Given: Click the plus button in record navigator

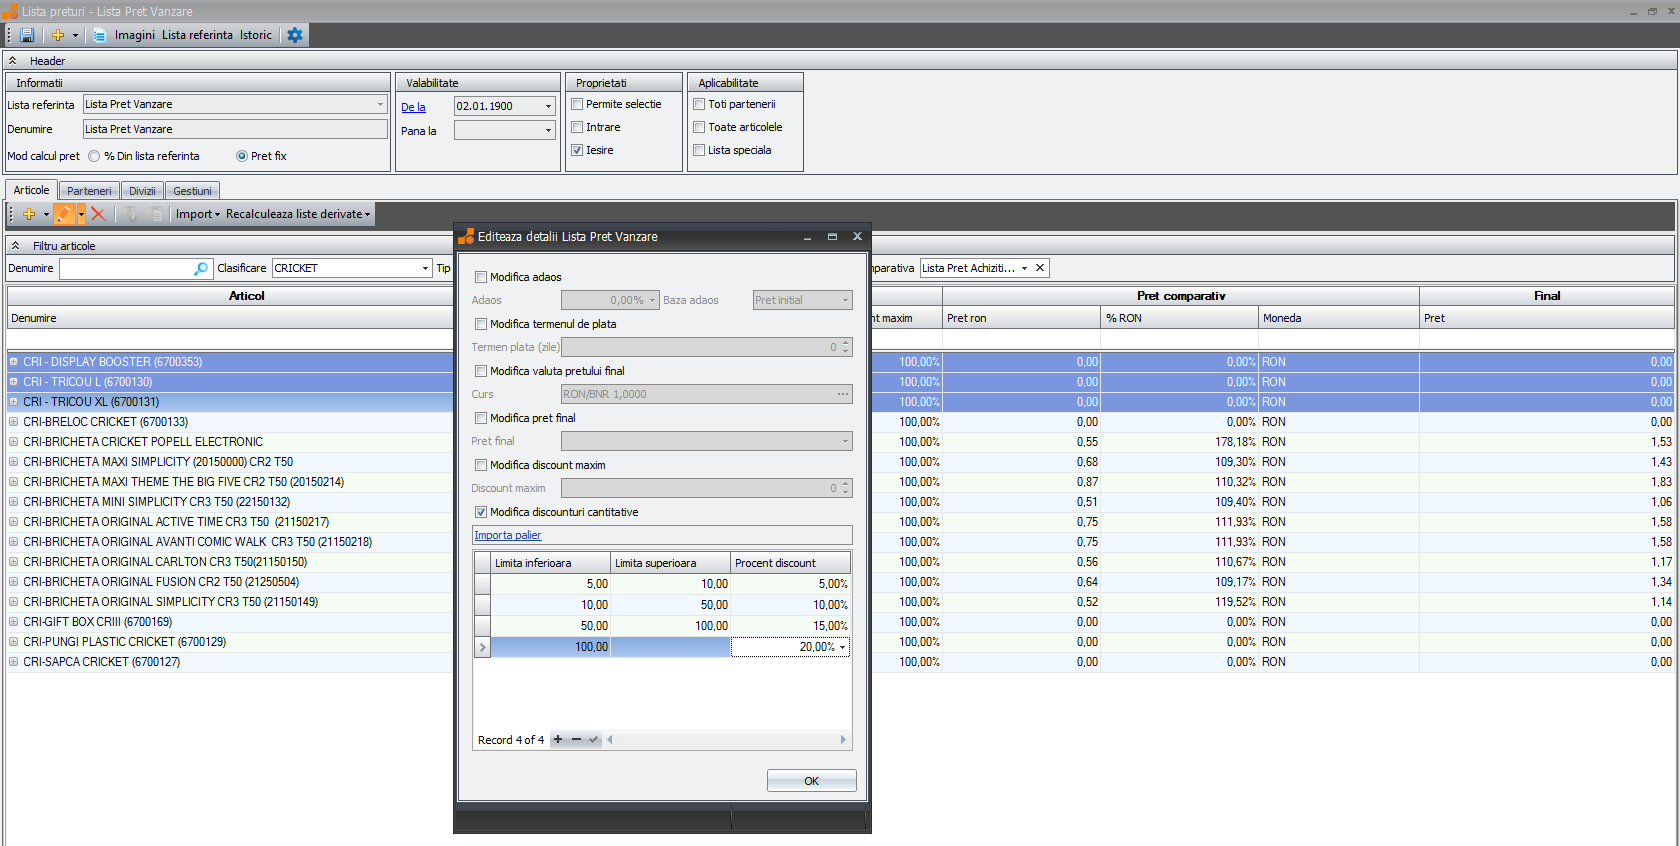Looking at the screenshot, I should click(x=558, y=740).
